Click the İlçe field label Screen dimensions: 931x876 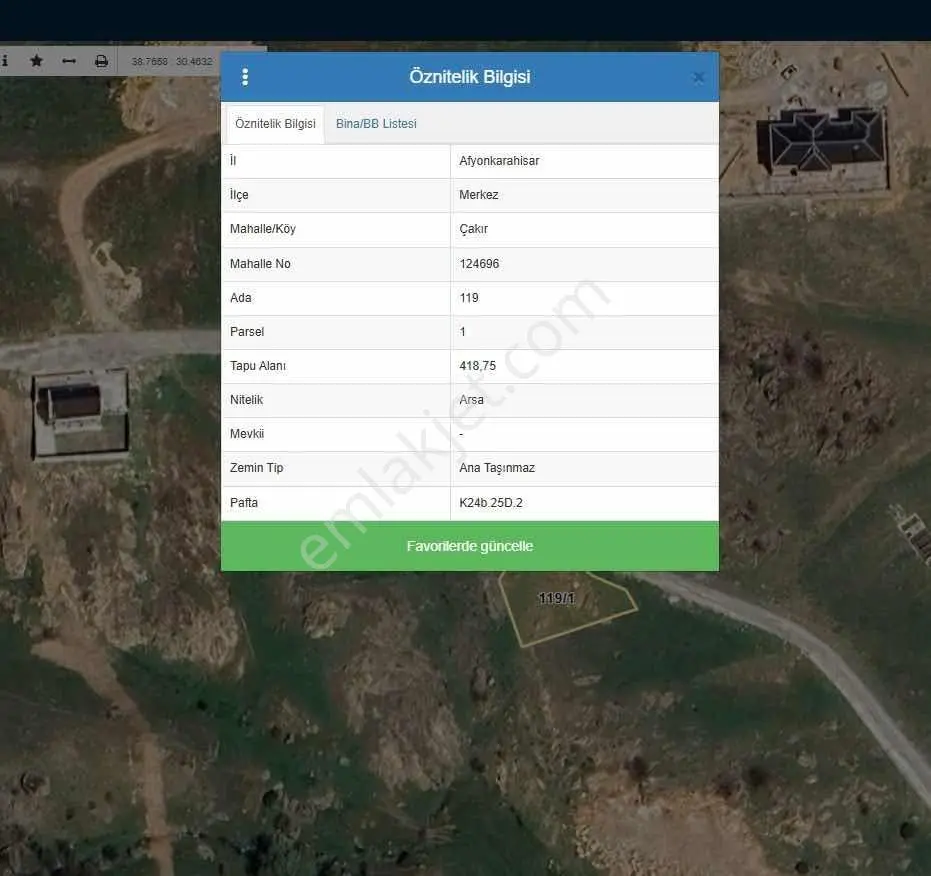pyautogui.click(x=239, y=195)
